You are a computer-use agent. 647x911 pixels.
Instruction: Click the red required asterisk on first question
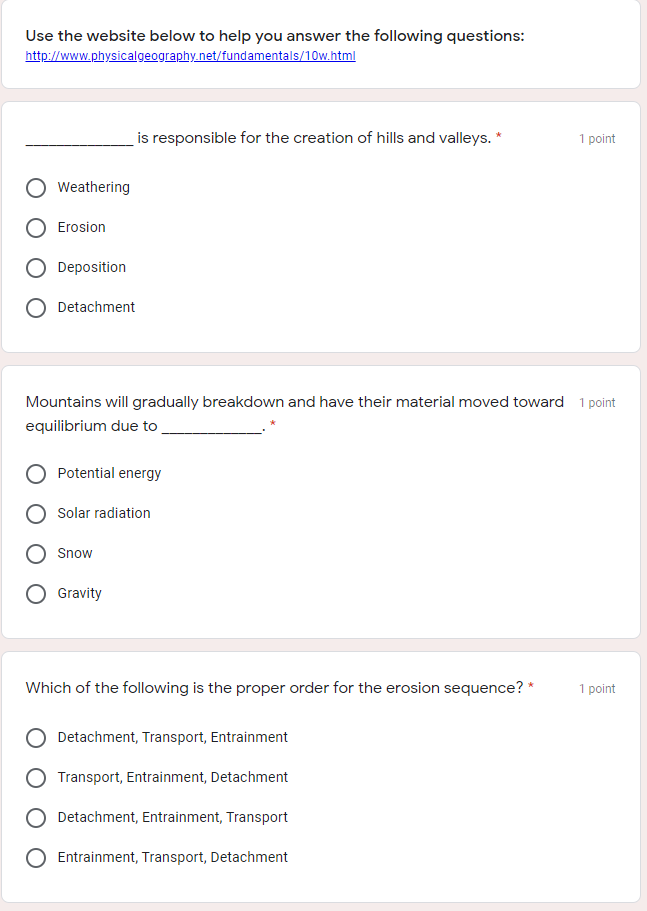[497, 137]
